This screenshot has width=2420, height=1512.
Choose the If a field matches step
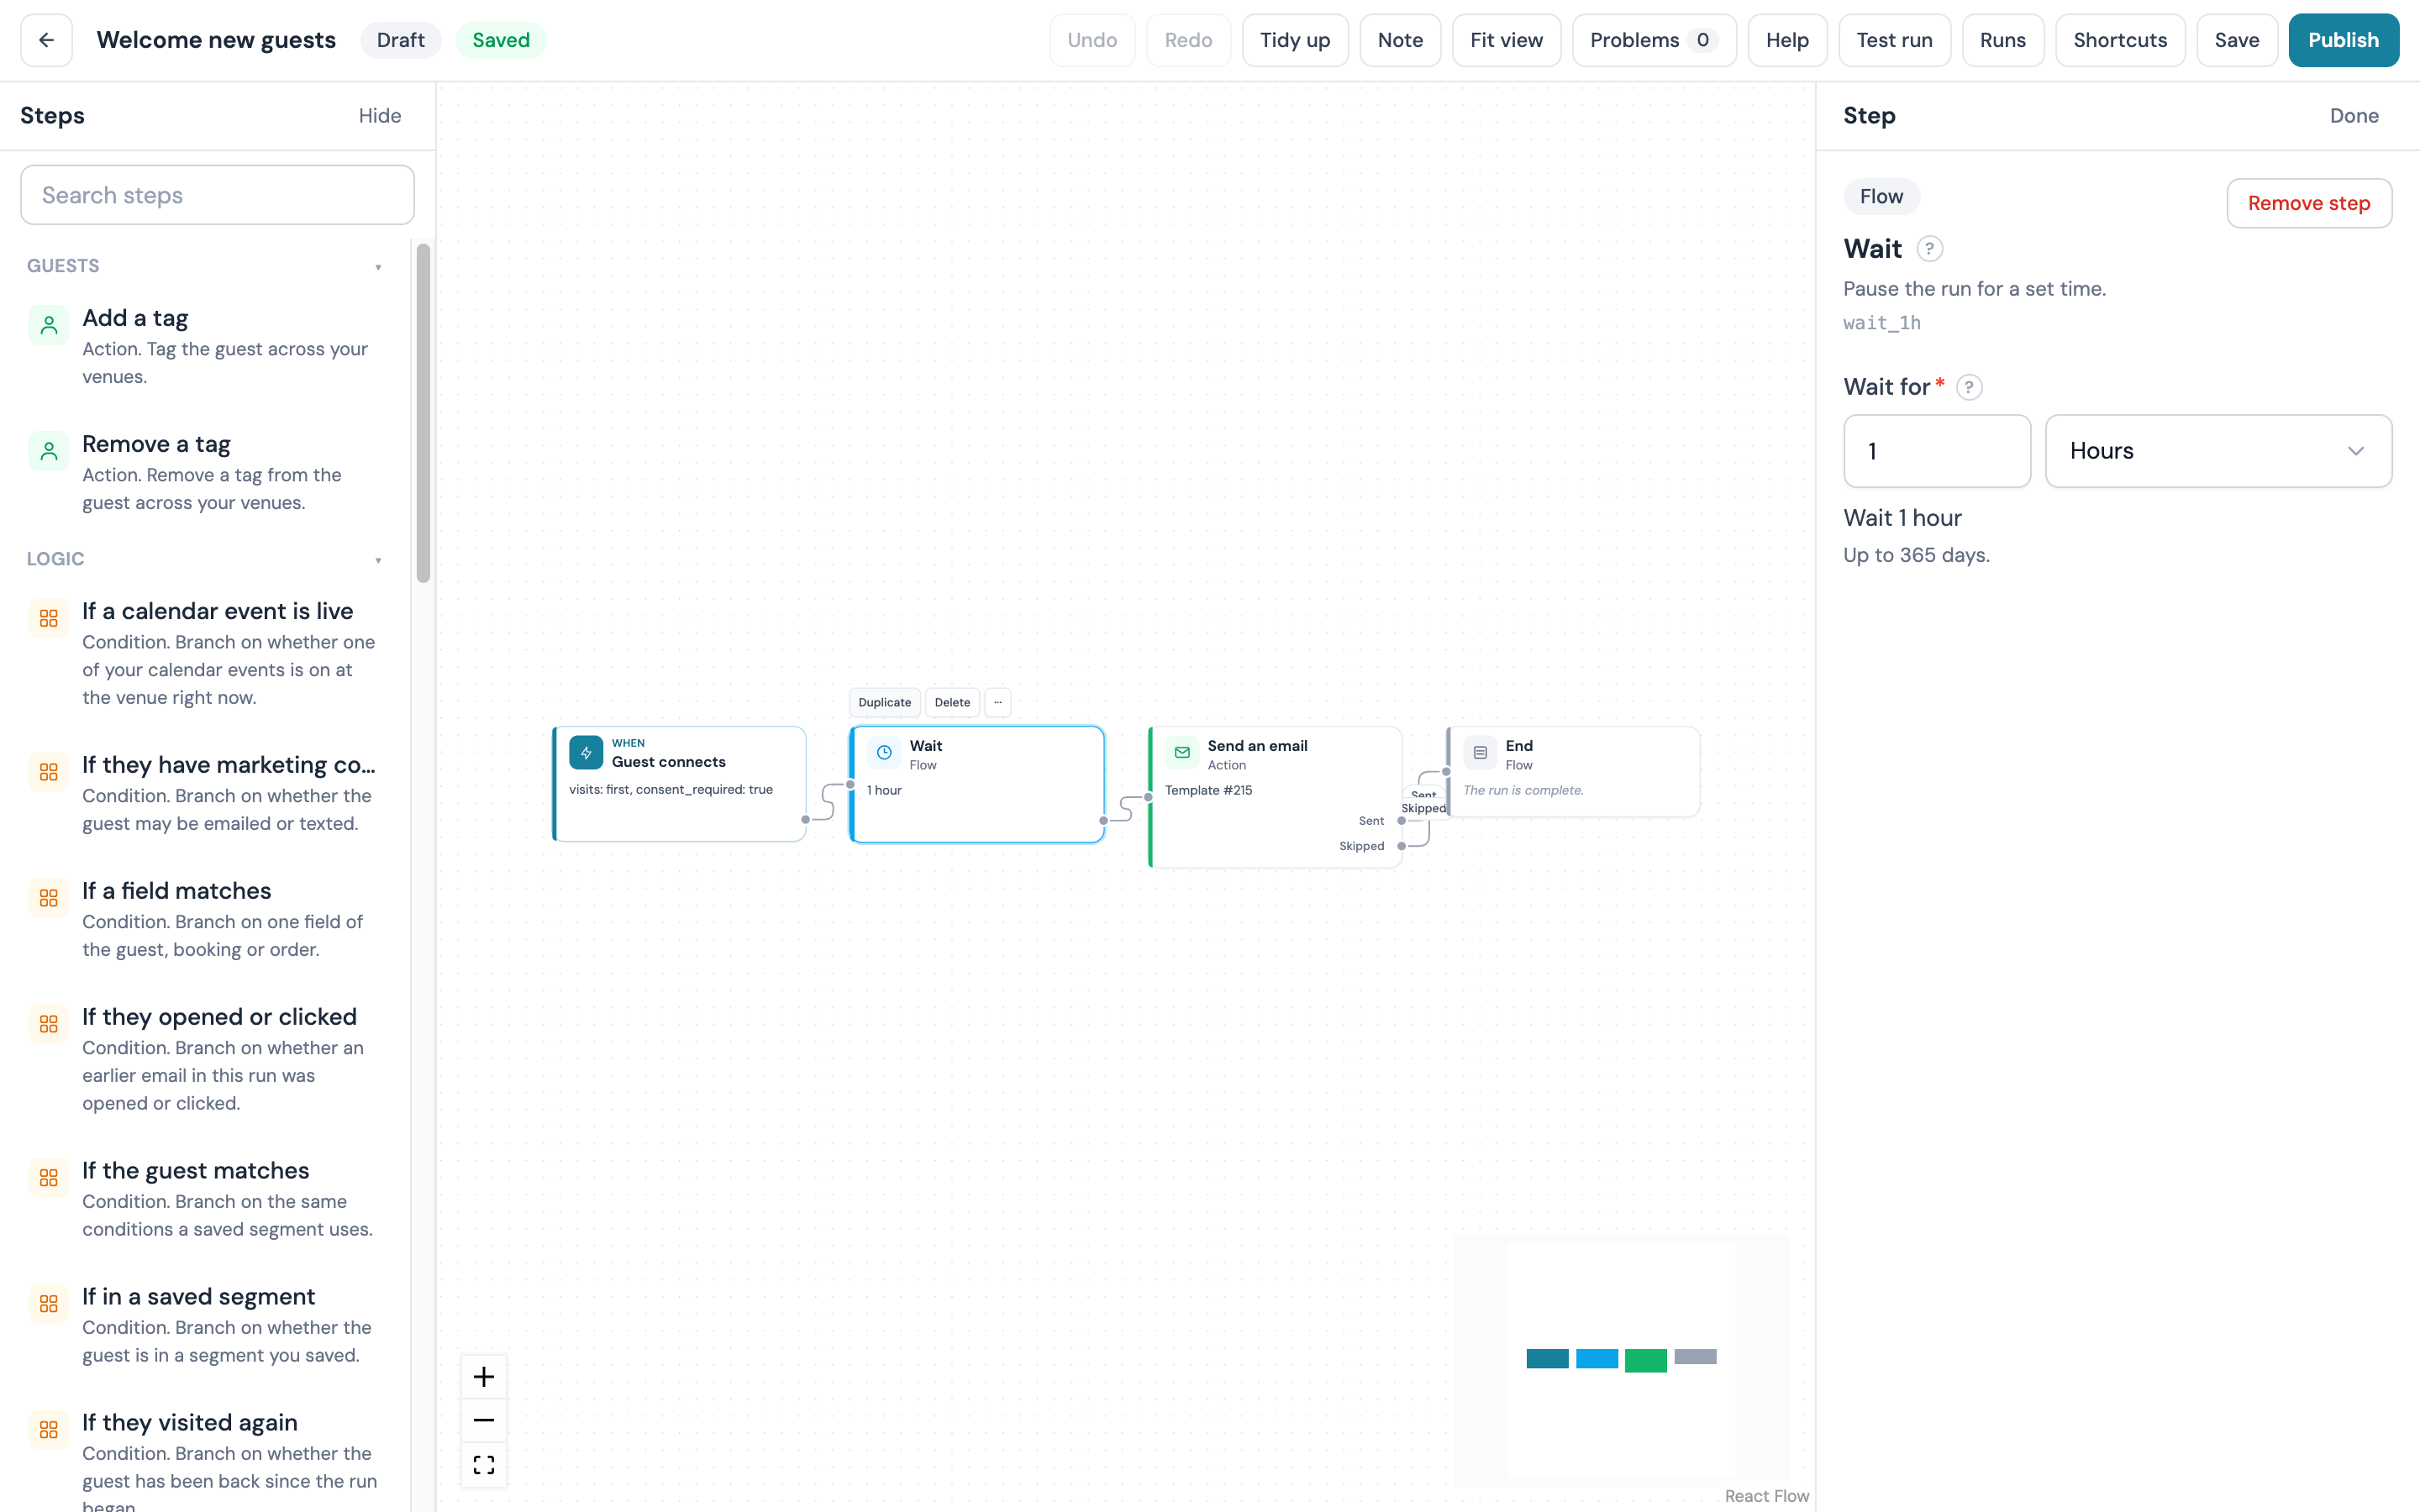click(204, 919)
